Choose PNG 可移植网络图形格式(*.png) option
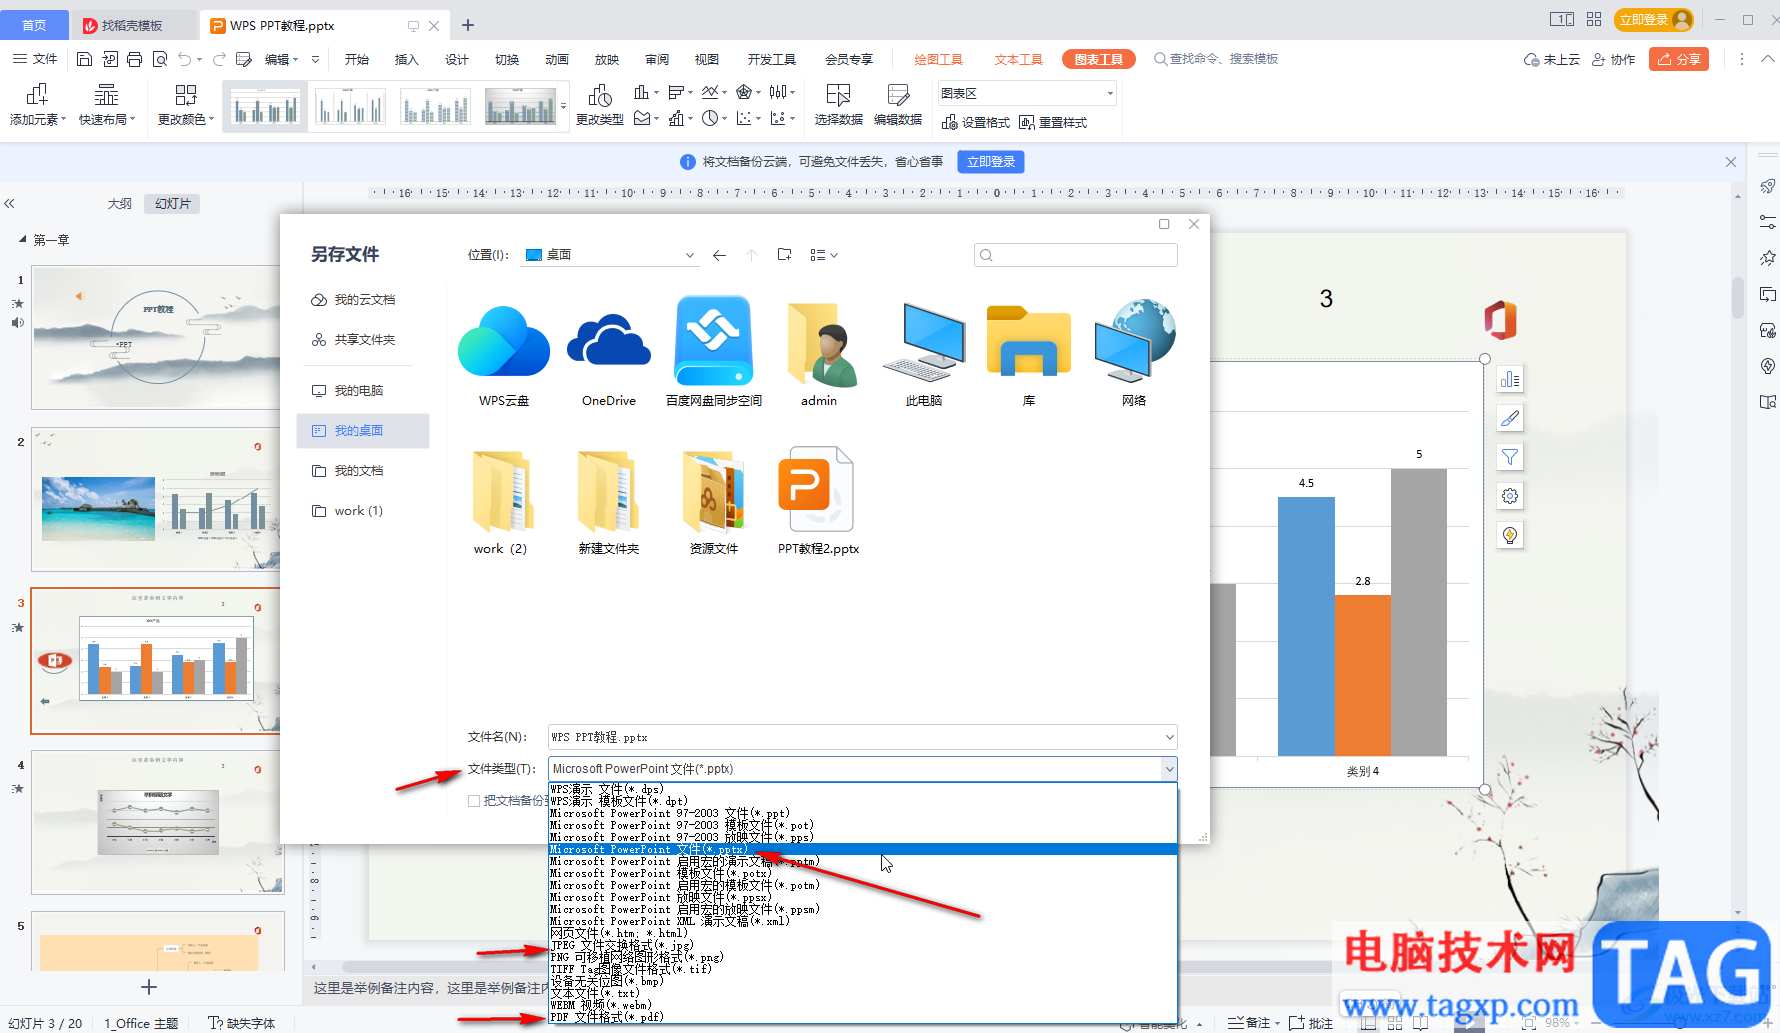The height and width of the screenshot is (1033, 1780). point(862,957)
